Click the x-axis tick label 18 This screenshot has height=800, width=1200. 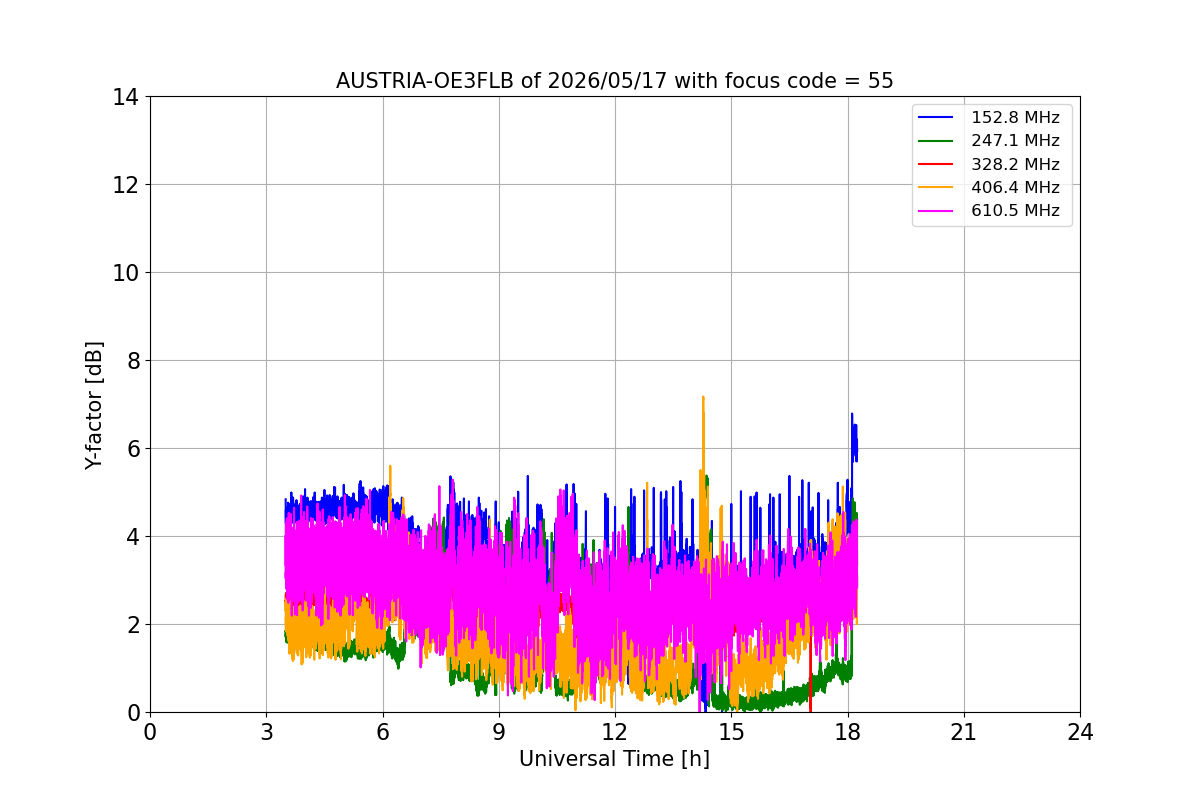(847, 732)
